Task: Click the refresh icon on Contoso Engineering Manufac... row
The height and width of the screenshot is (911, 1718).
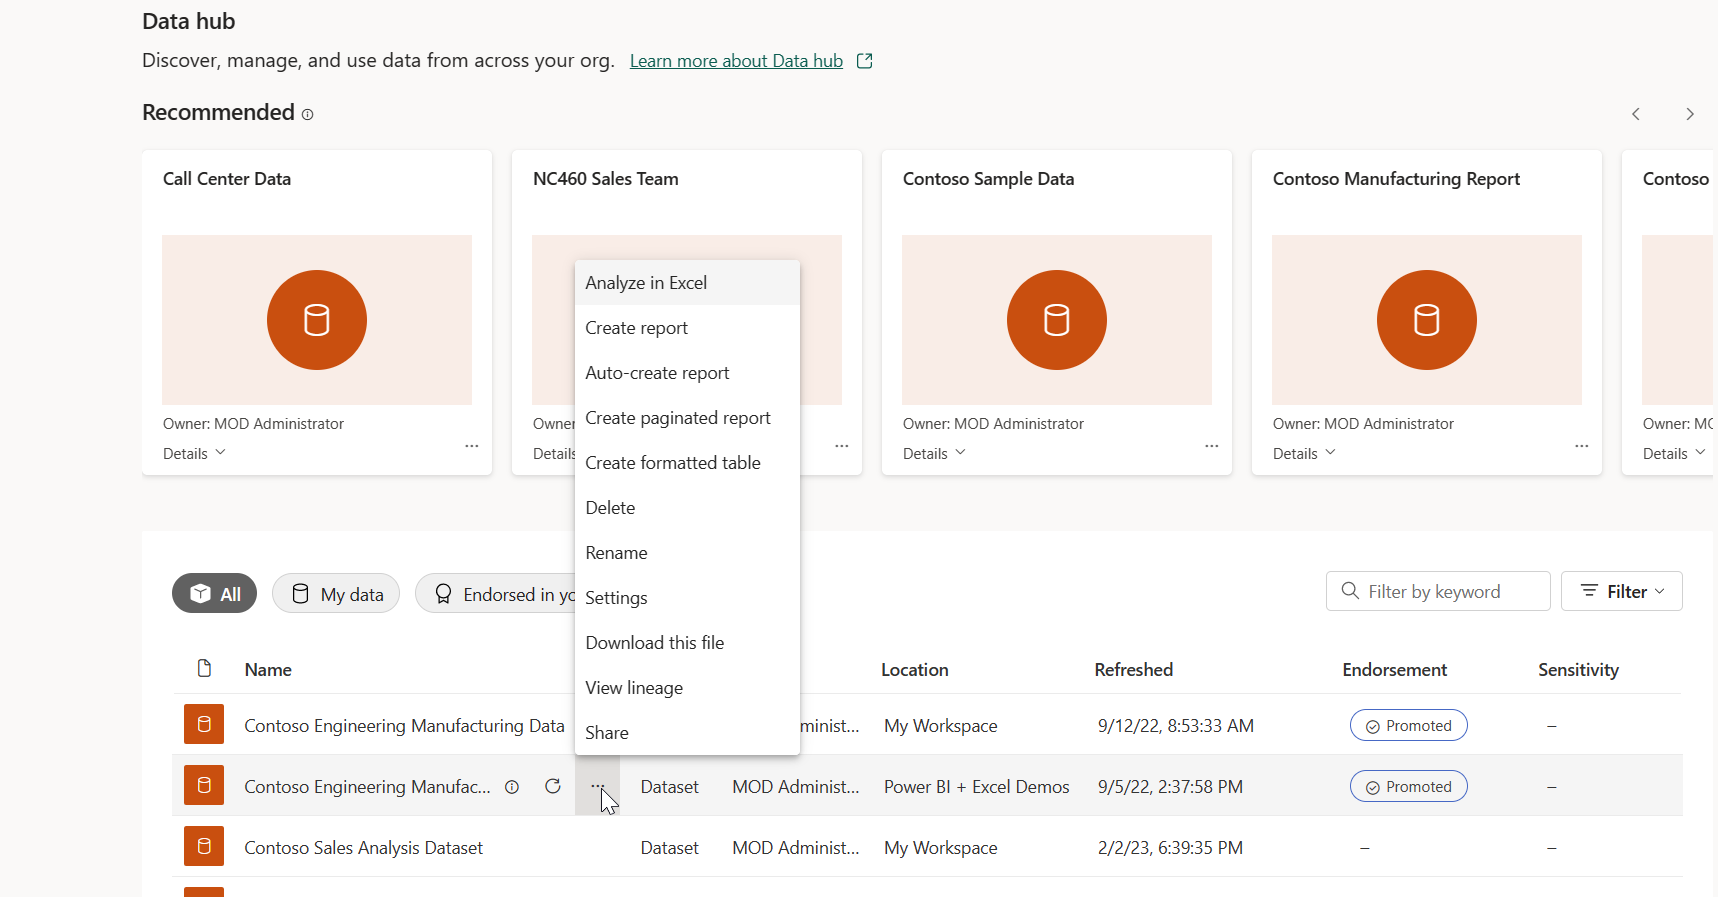Action: tap(552, 787)
